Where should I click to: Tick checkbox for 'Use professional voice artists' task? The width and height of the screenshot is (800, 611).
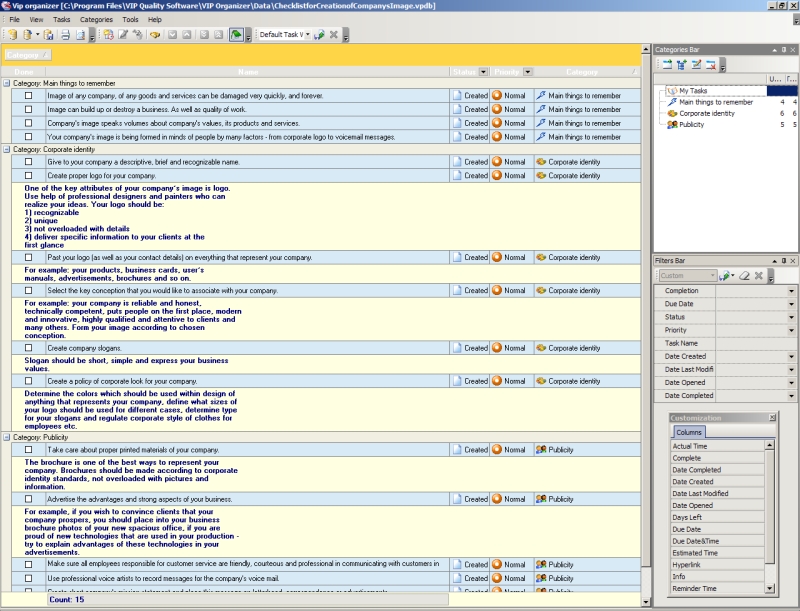[x=29, y=578]
